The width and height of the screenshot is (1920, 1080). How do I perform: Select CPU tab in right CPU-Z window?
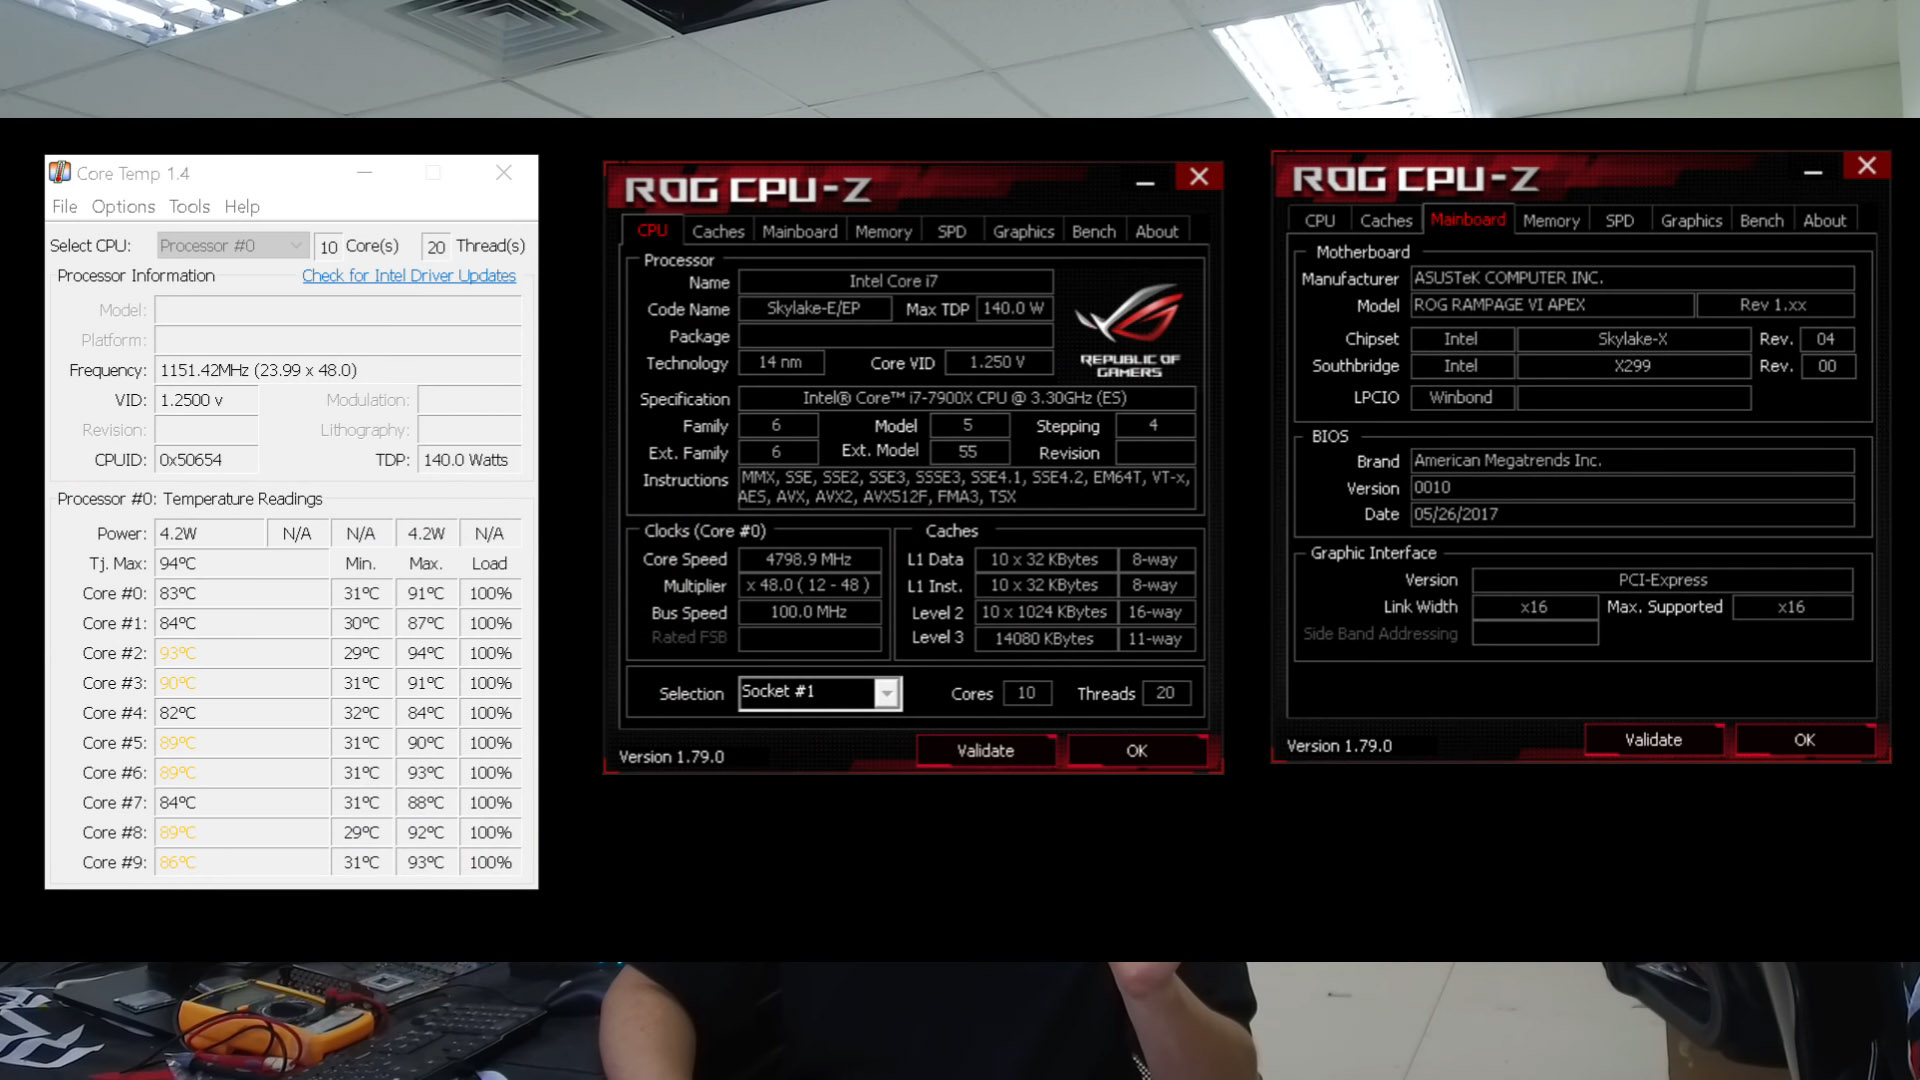pos(1320,221)
